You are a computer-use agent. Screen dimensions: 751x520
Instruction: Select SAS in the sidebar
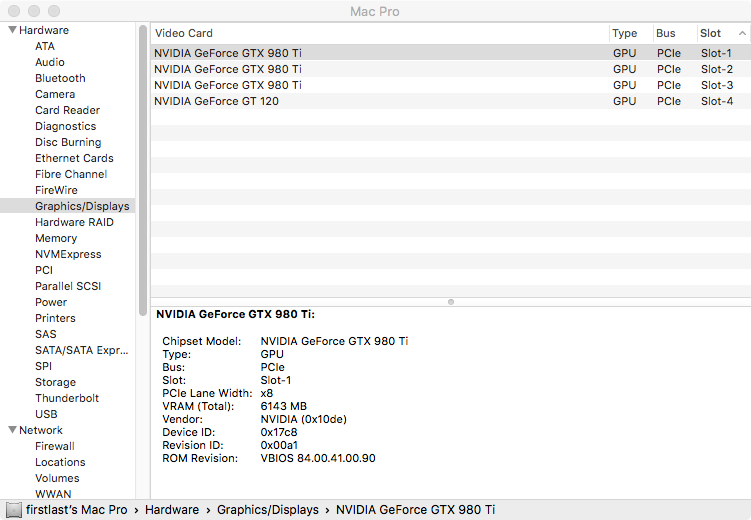[46, 334]
